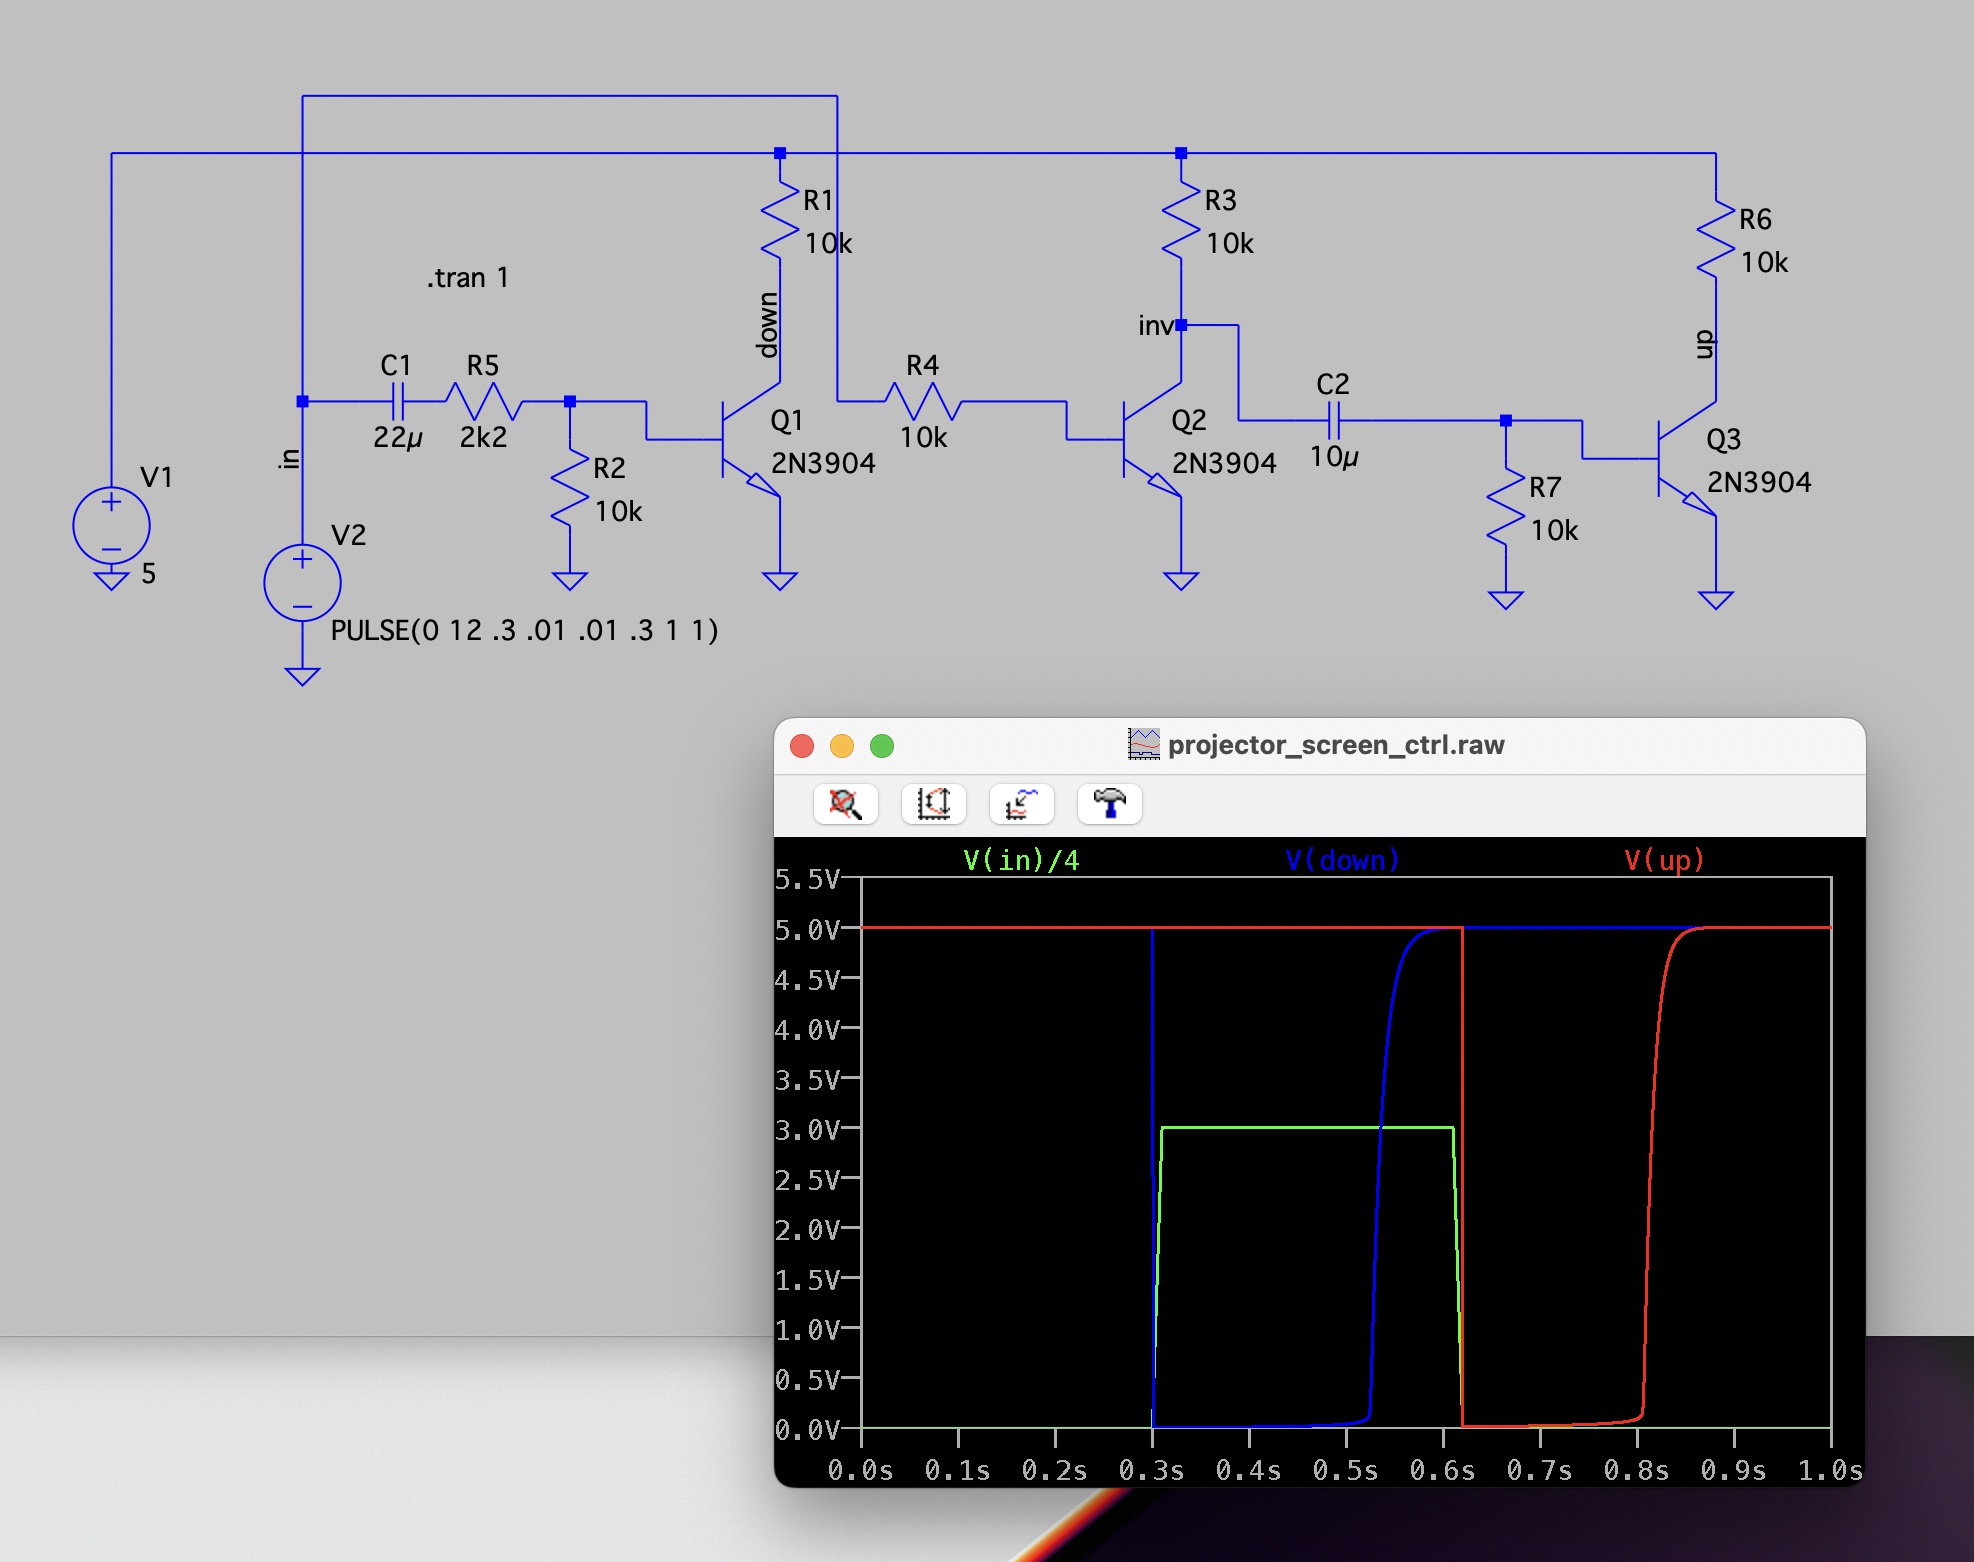Select capacitor C2 symbol
Screen dimensions: 1974x1562
[1333, 421]
